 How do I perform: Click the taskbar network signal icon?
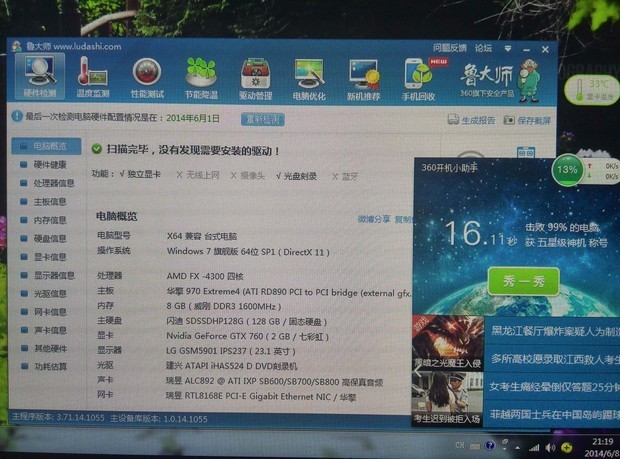(x=534, y=448)
